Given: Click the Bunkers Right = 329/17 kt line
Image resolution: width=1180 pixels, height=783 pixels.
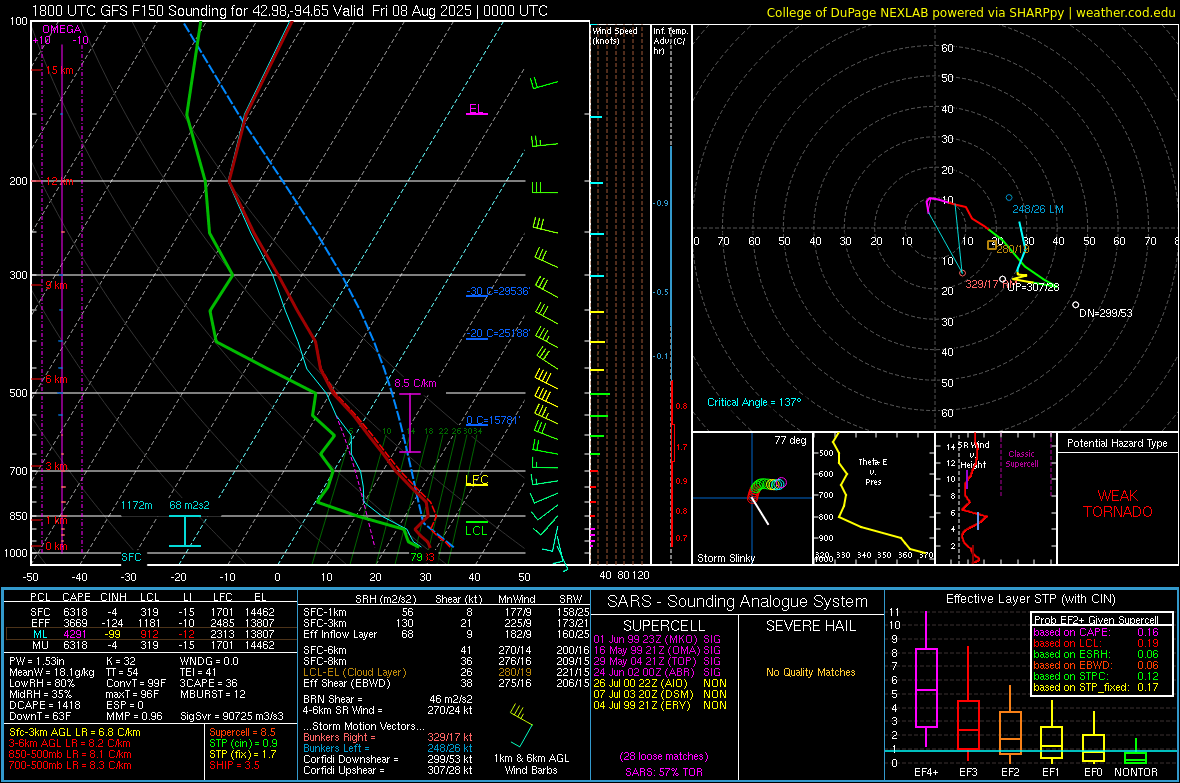Looking at the screenshot, I should click(388, 737).
